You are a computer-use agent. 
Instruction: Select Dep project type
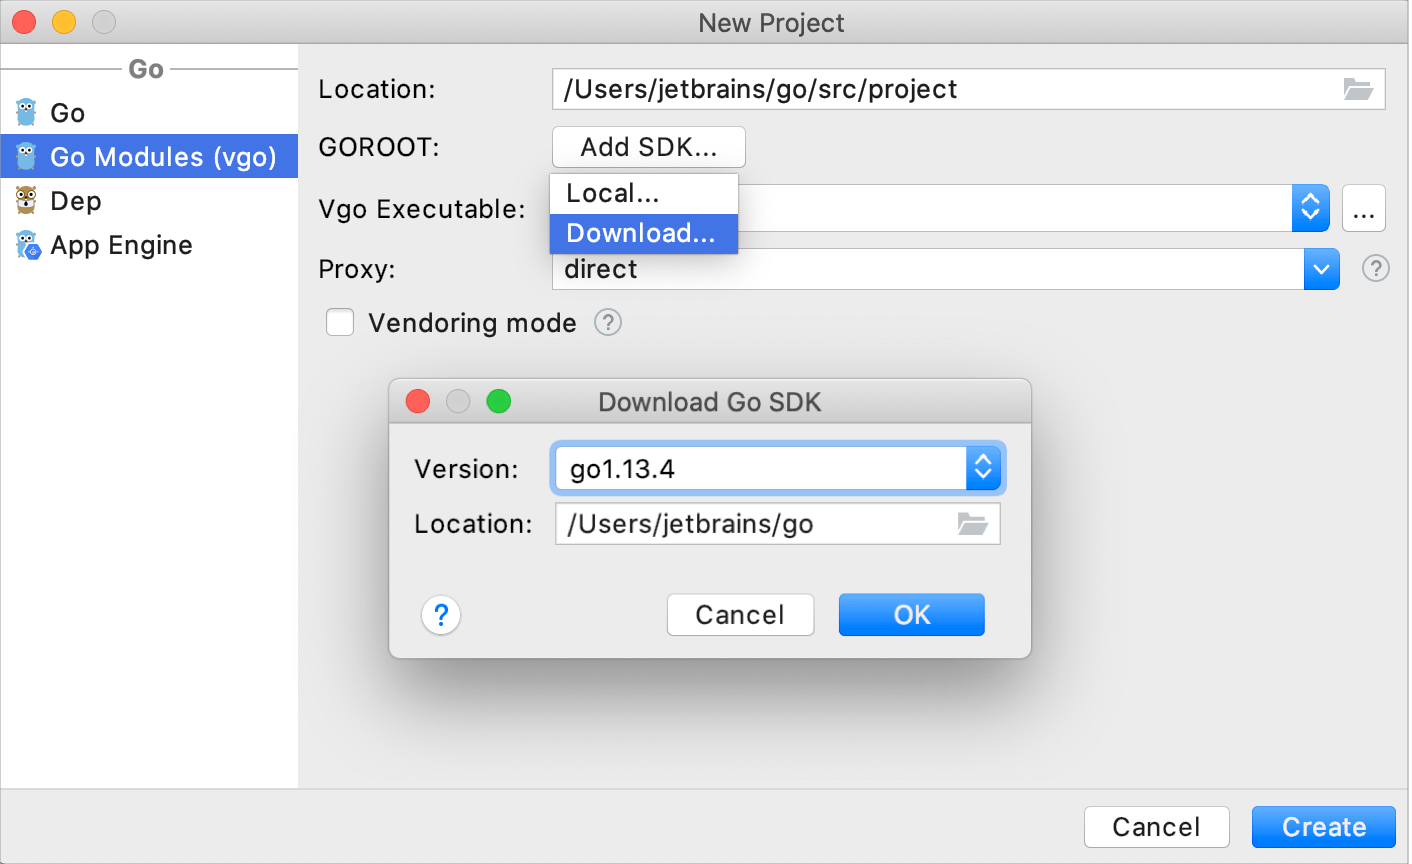click(x=149, y=200)
